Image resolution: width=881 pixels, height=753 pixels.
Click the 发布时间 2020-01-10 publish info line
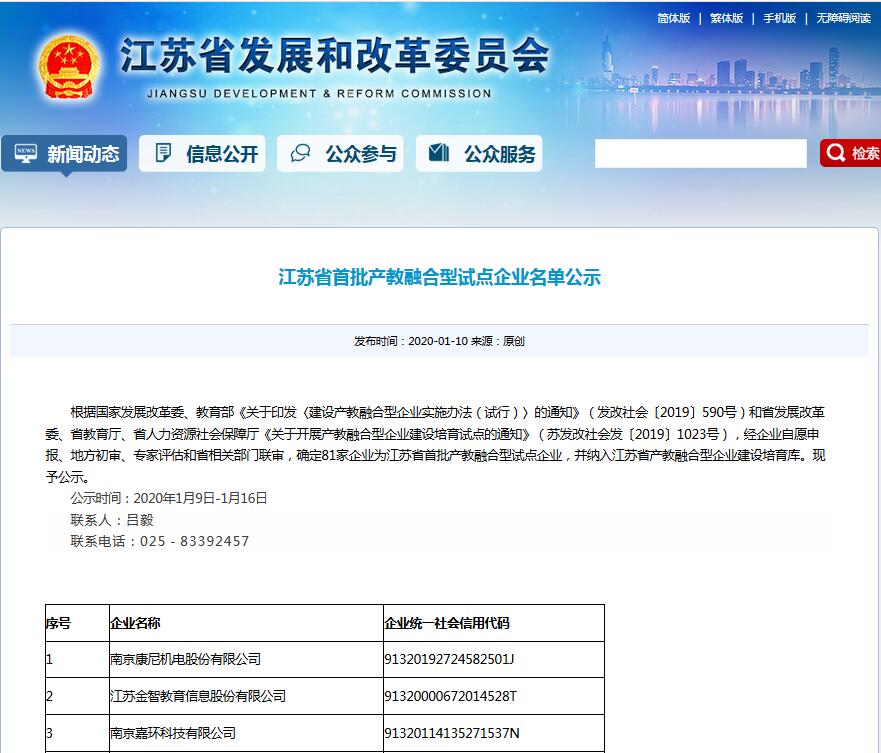pyautogui.click(x=439, y=341)
